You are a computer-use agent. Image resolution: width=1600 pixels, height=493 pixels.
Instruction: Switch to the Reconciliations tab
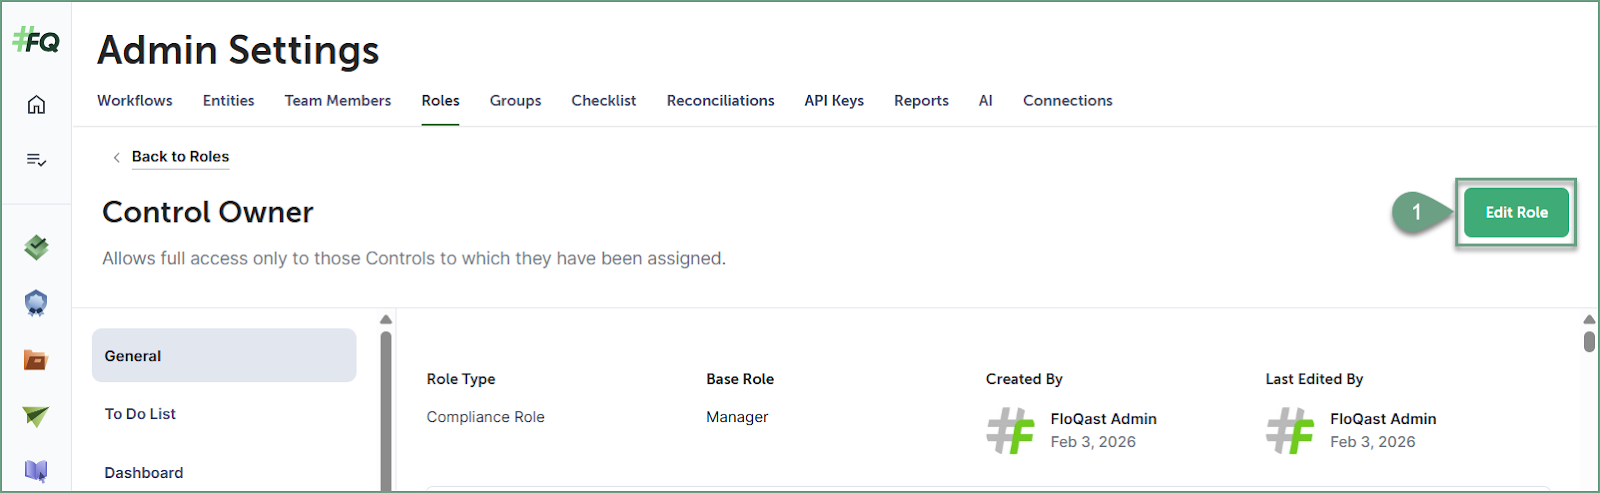coord(720,101)
